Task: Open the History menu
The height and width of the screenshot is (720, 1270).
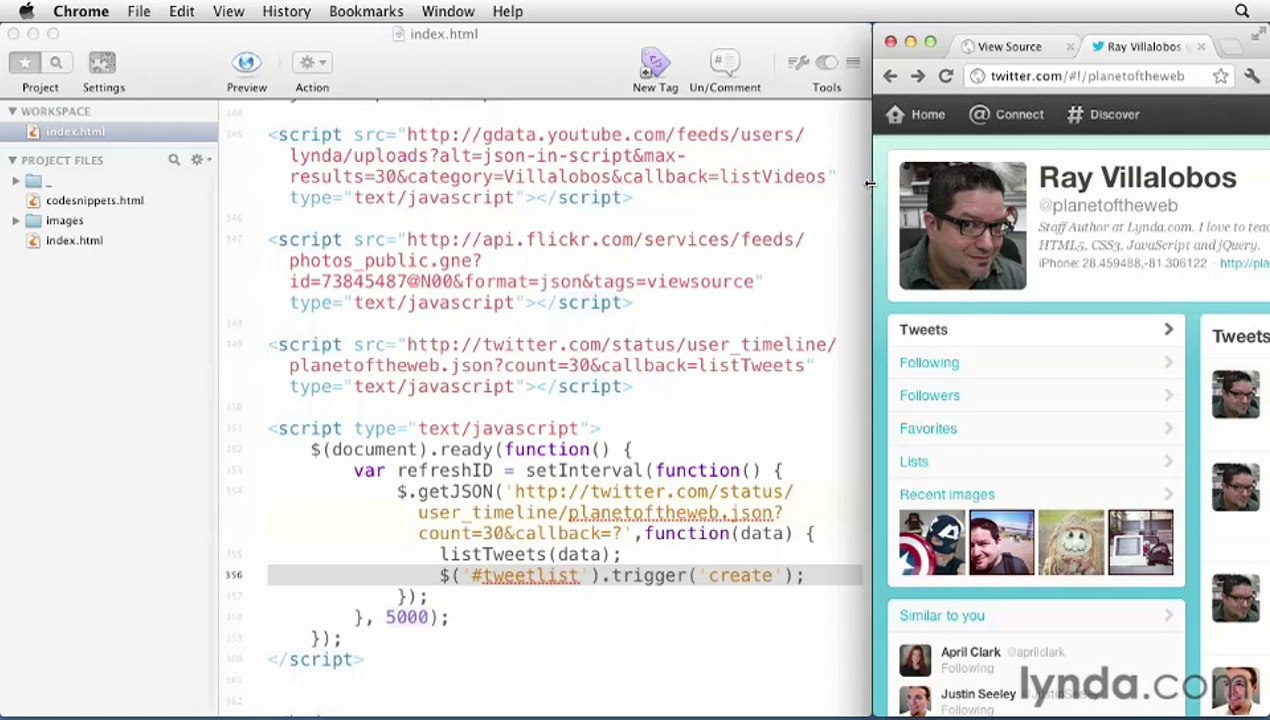Action: 286,11
